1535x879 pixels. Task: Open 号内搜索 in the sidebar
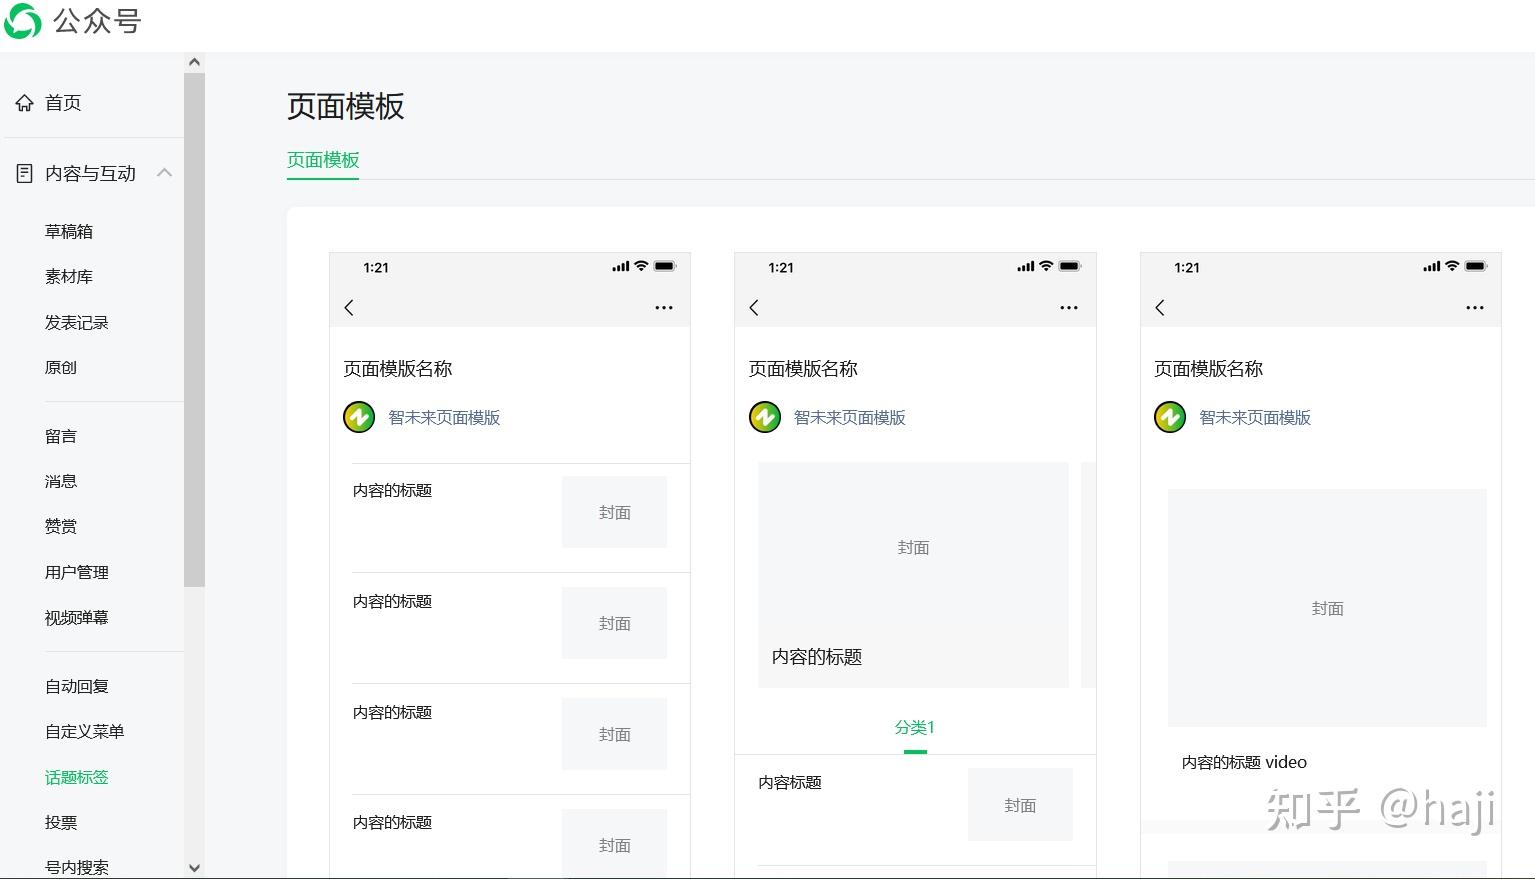pos(77,867)
